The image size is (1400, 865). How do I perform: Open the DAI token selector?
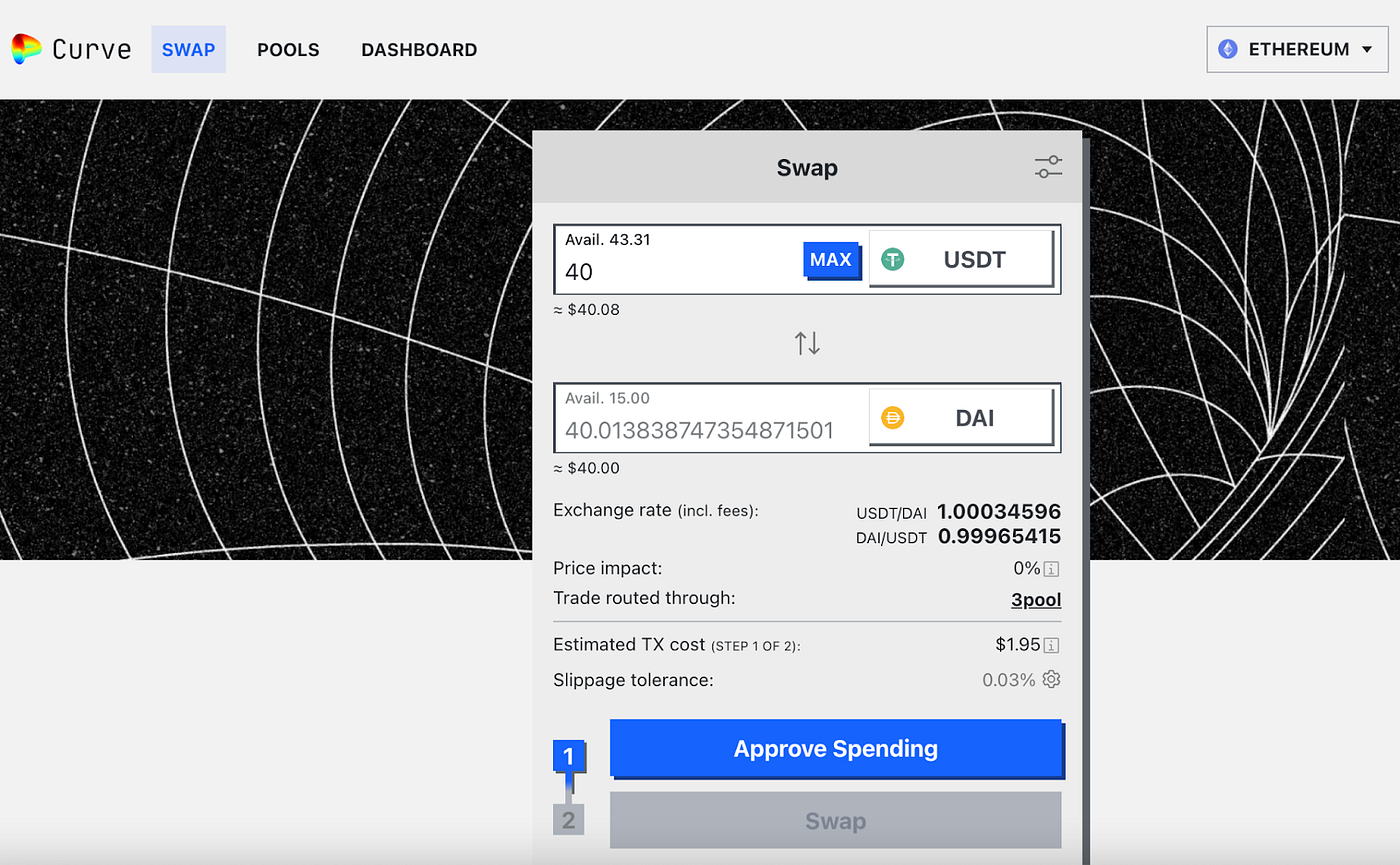(961, 418)
